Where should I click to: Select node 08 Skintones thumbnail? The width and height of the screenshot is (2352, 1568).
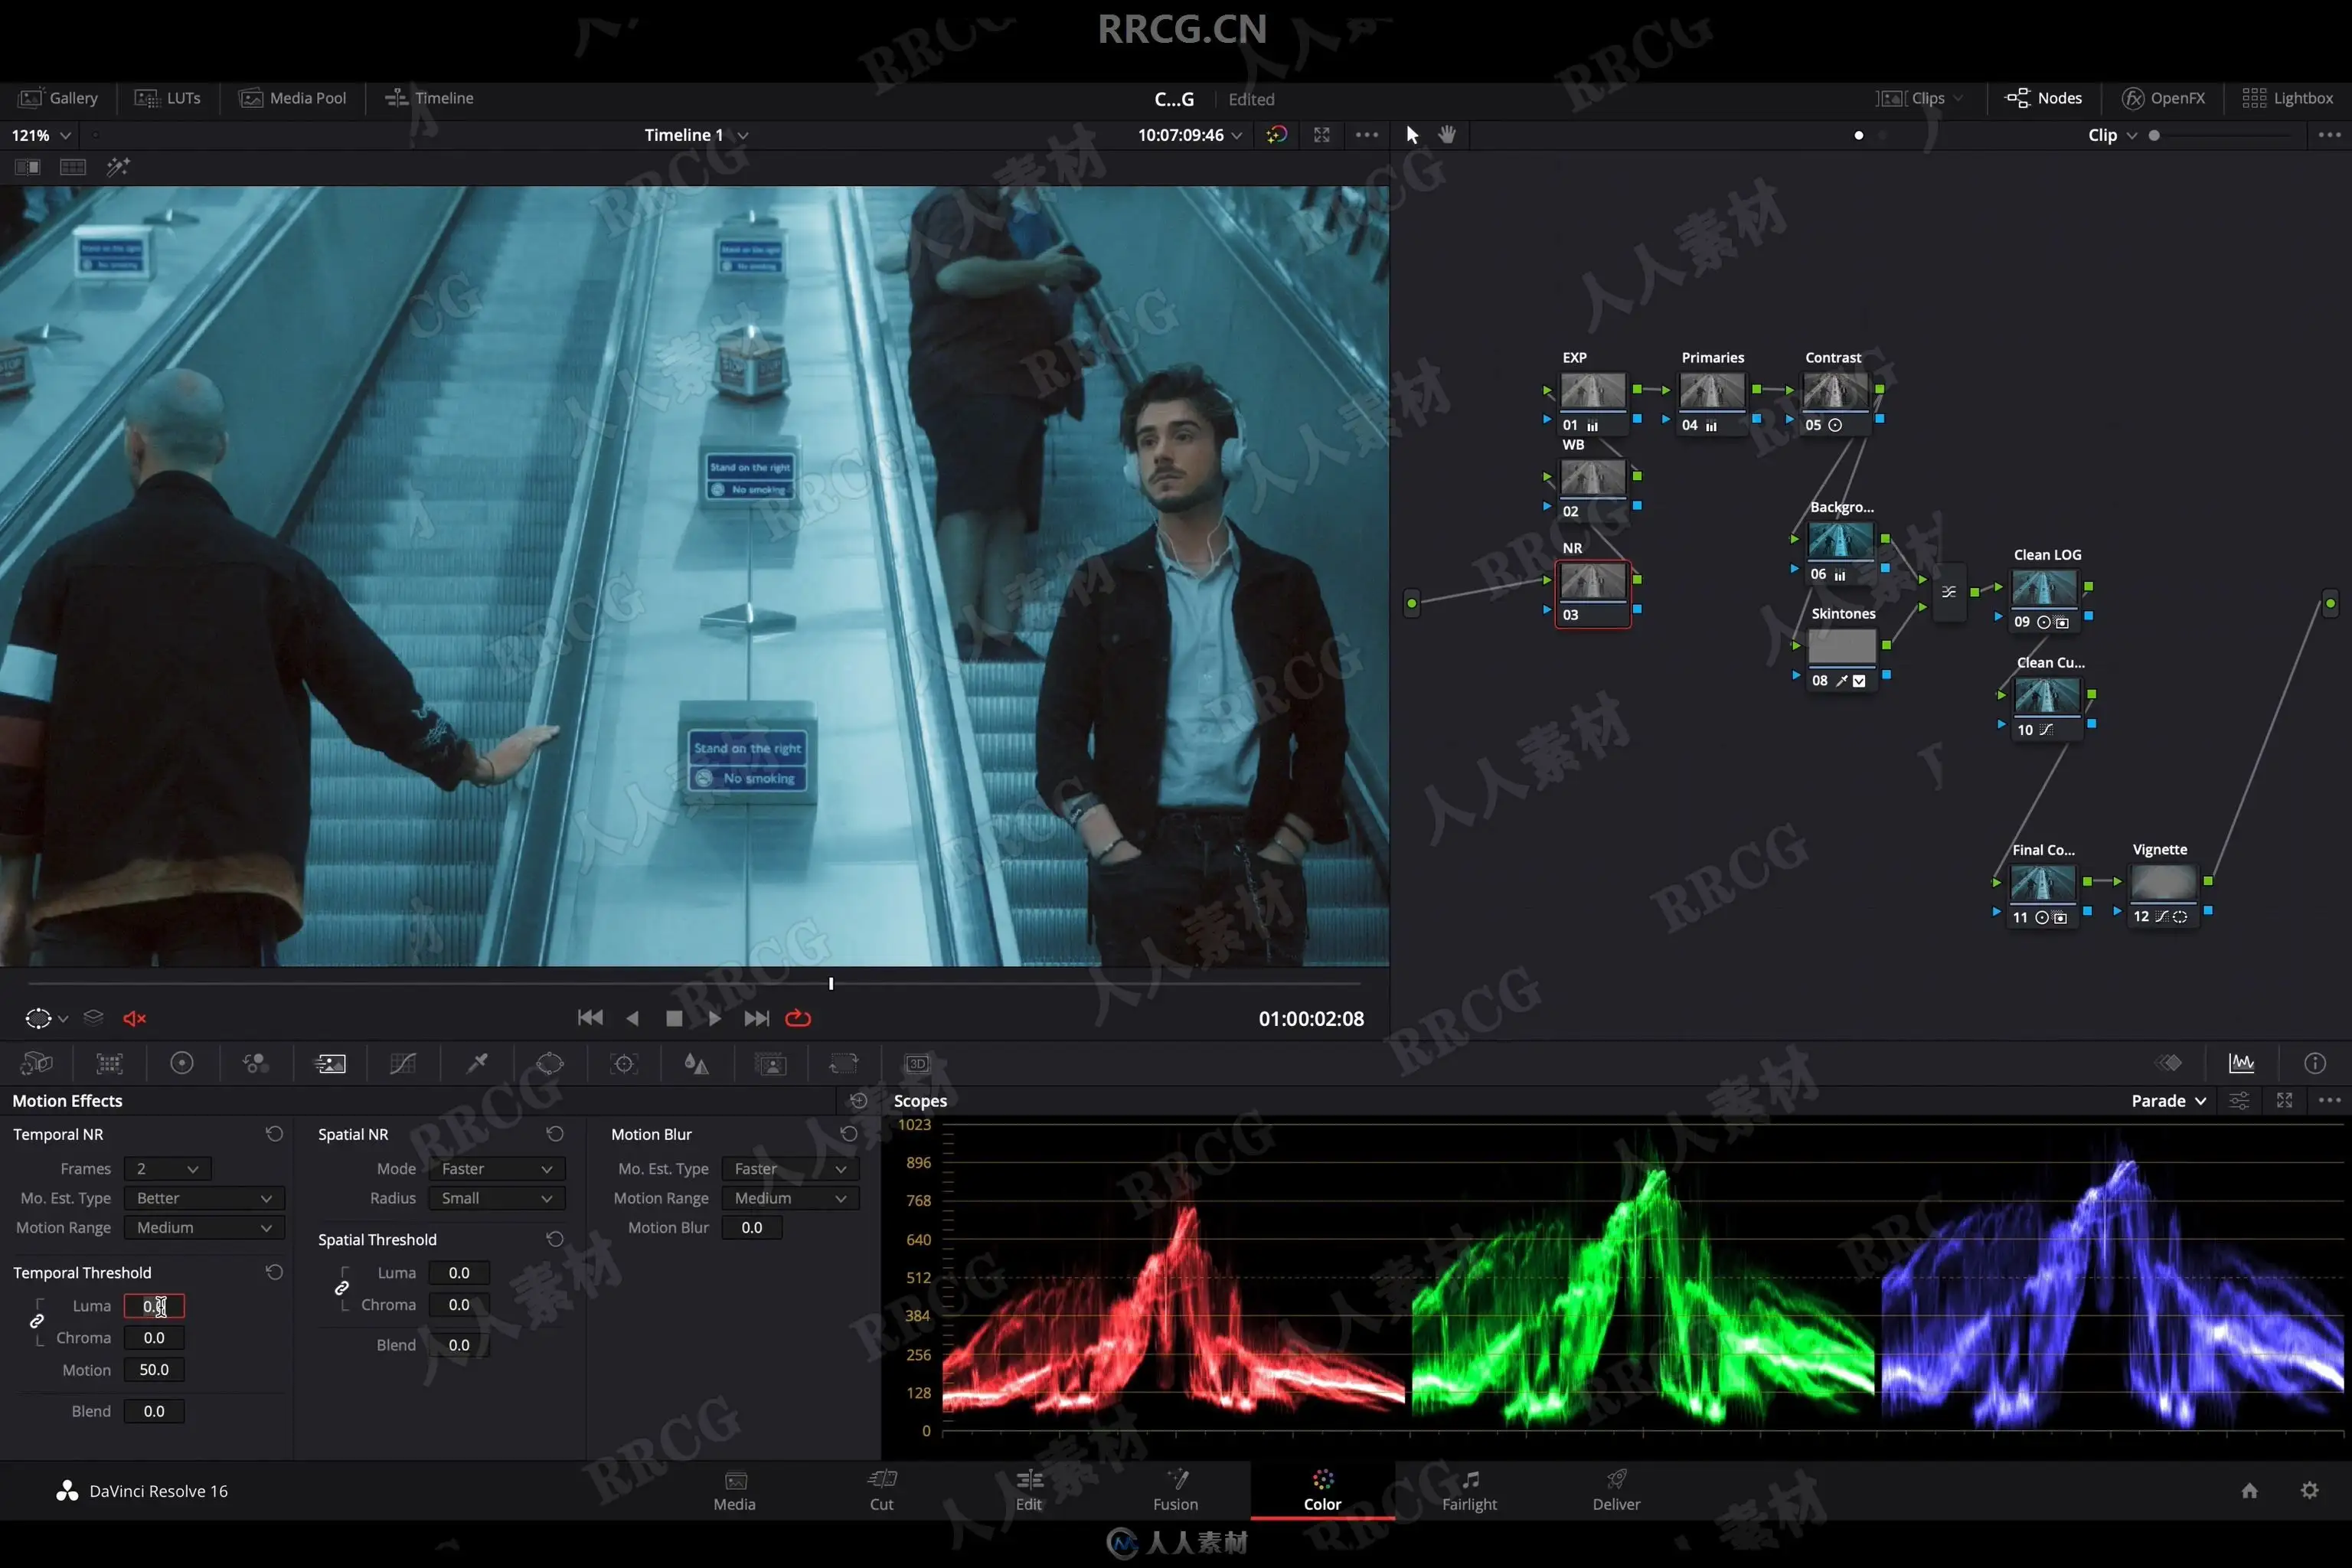pos(1841,646)
